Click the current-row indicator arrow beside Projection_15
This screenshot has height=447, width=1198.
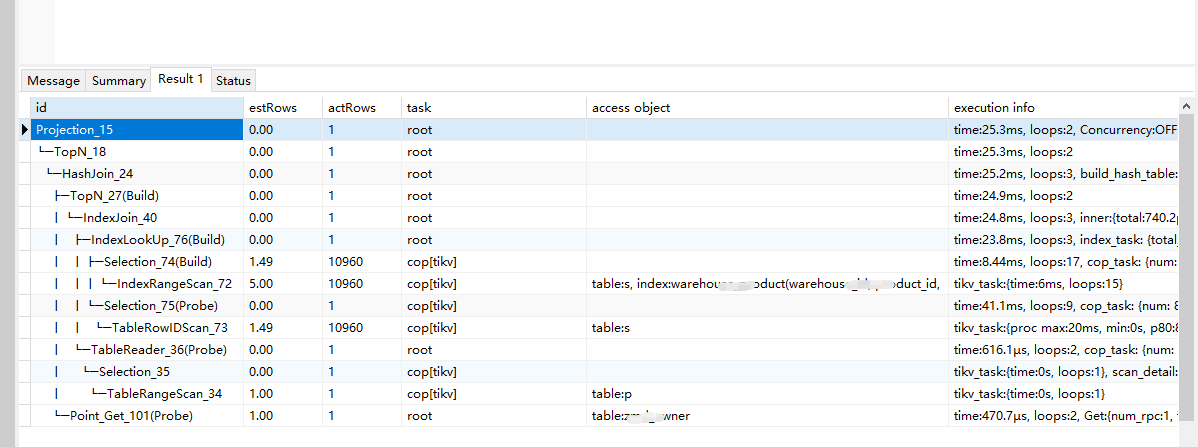pyautogui.click(x=25, y=130)
